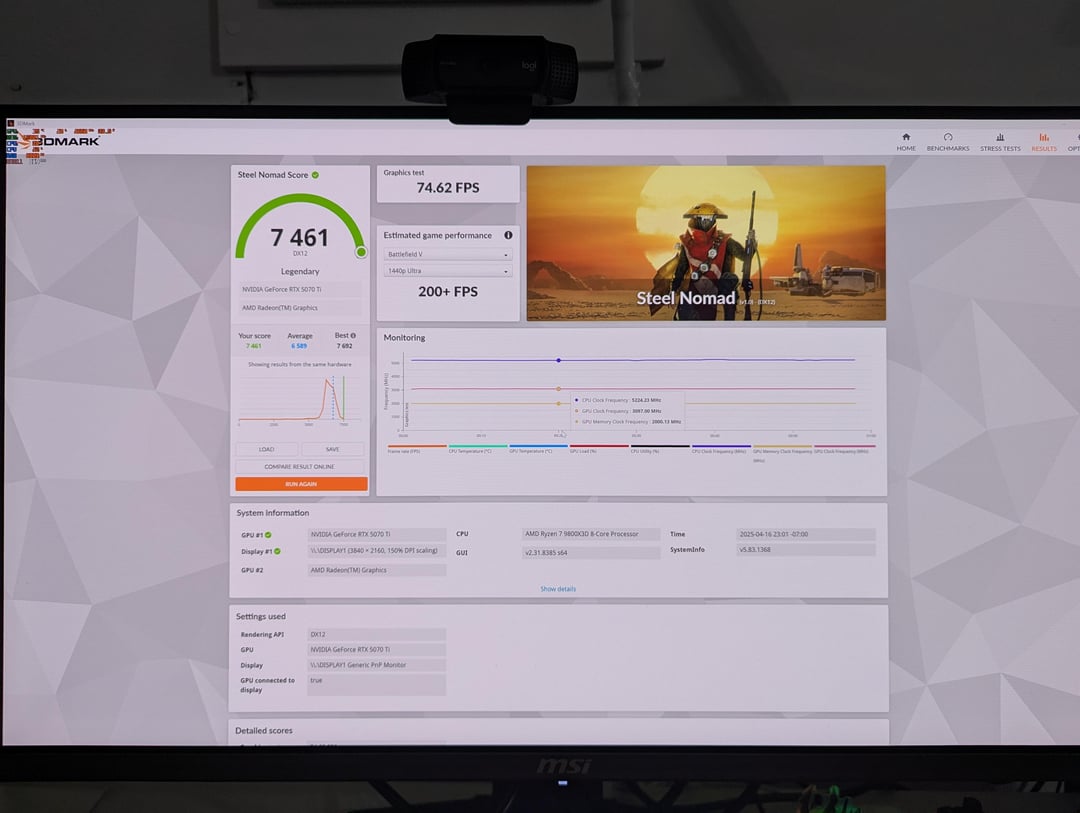Screen dimensions: 1080x813
Task: Click AMD Radeon(TM) Graphics in score card
Action: (x=300, y=308)
